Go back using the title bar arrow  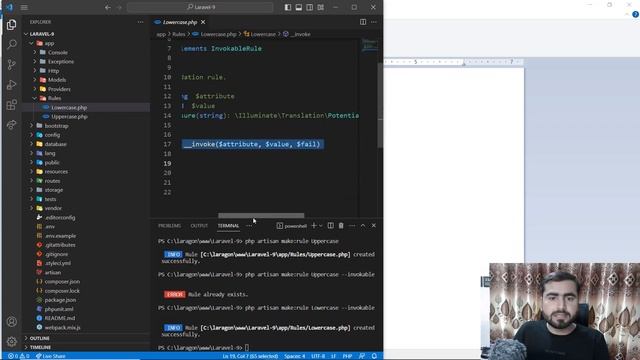pyautogui.click(x=108, y=7)
